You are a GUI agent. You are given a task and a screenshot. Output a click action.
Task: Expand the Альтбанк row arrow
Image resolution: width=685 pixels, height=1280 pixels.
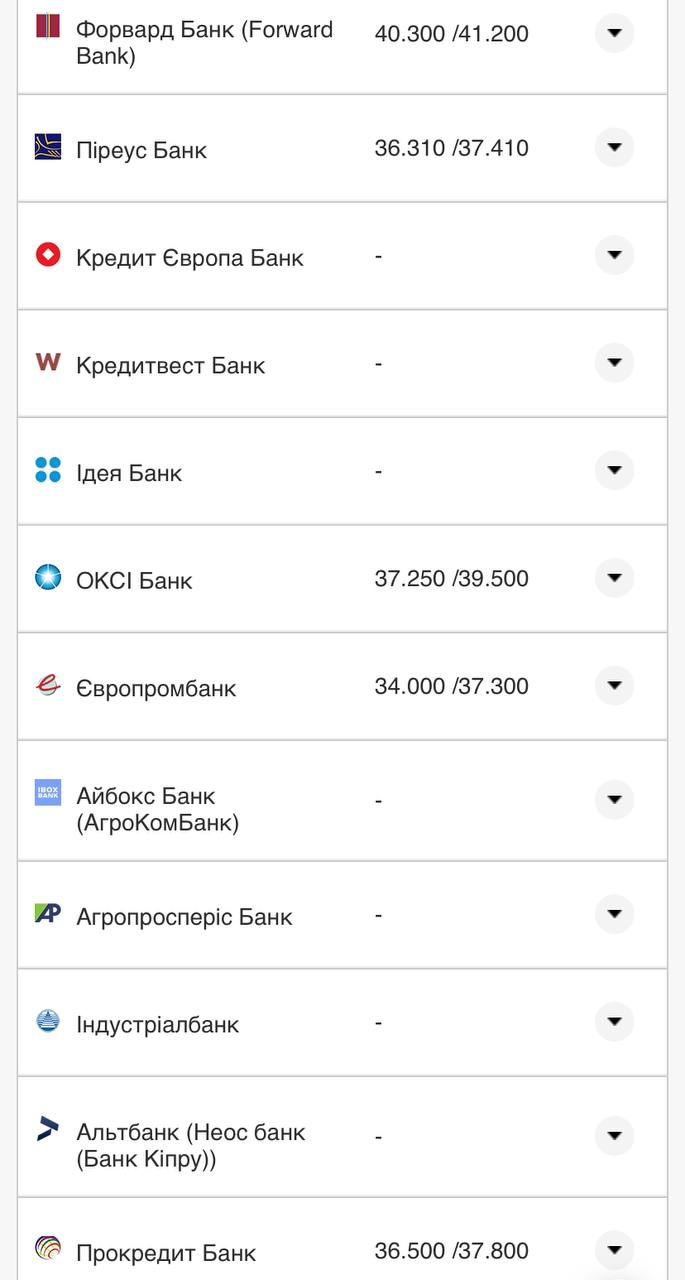614,1136
